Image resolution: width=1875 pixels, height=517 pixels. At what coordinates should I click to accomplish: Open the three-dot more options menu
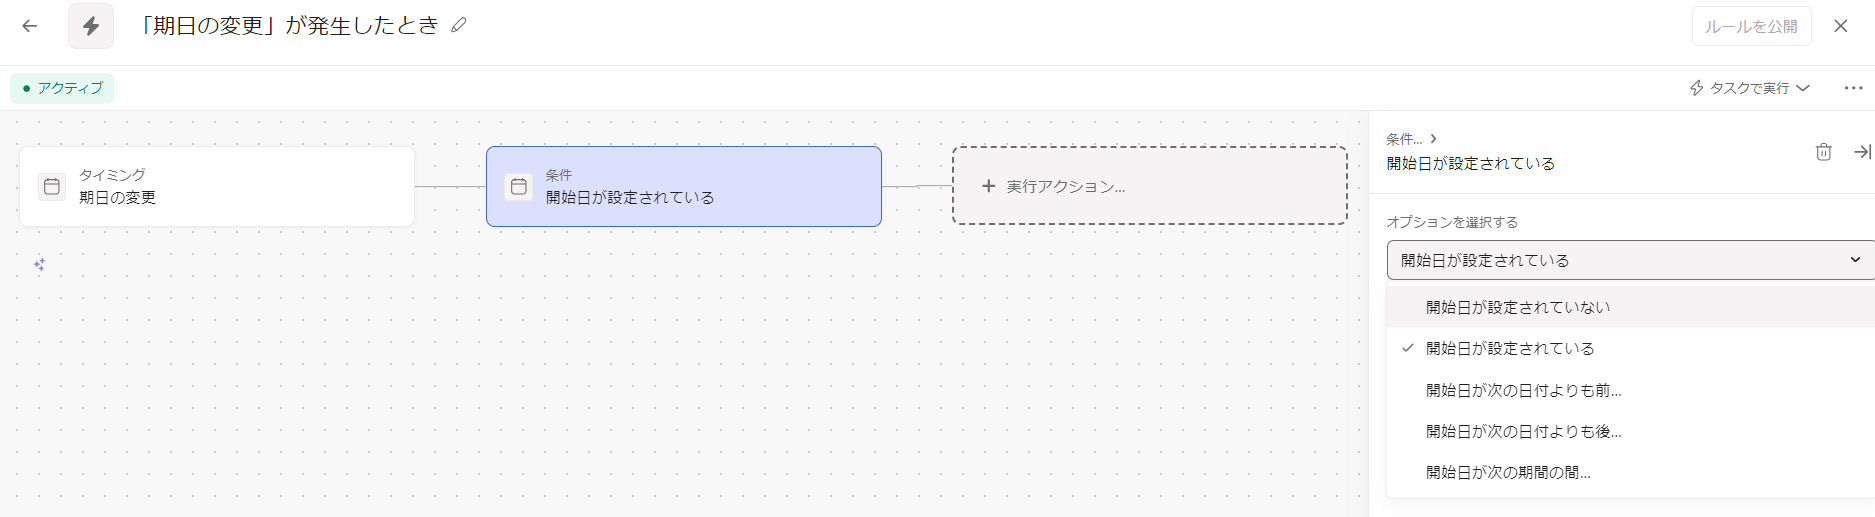point(1853,88)
